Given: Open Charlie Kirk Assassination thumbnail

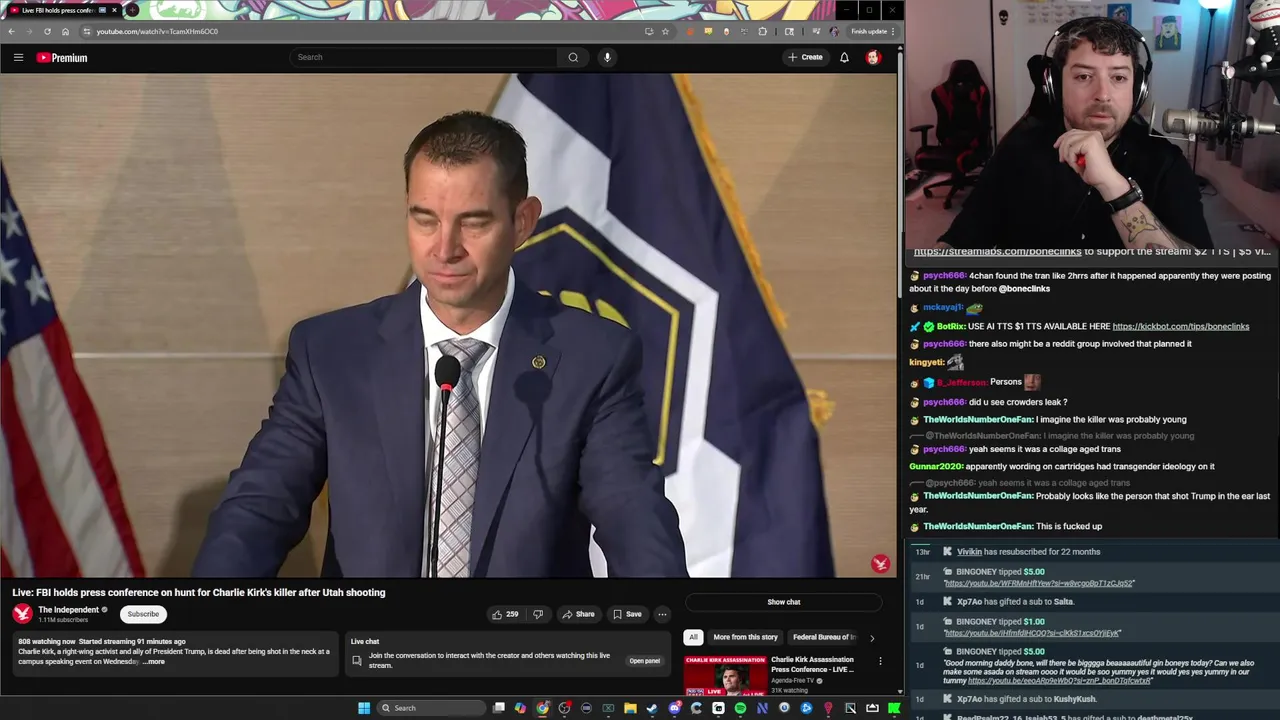Looking at the screenshot, I should (x=725, y=675).
